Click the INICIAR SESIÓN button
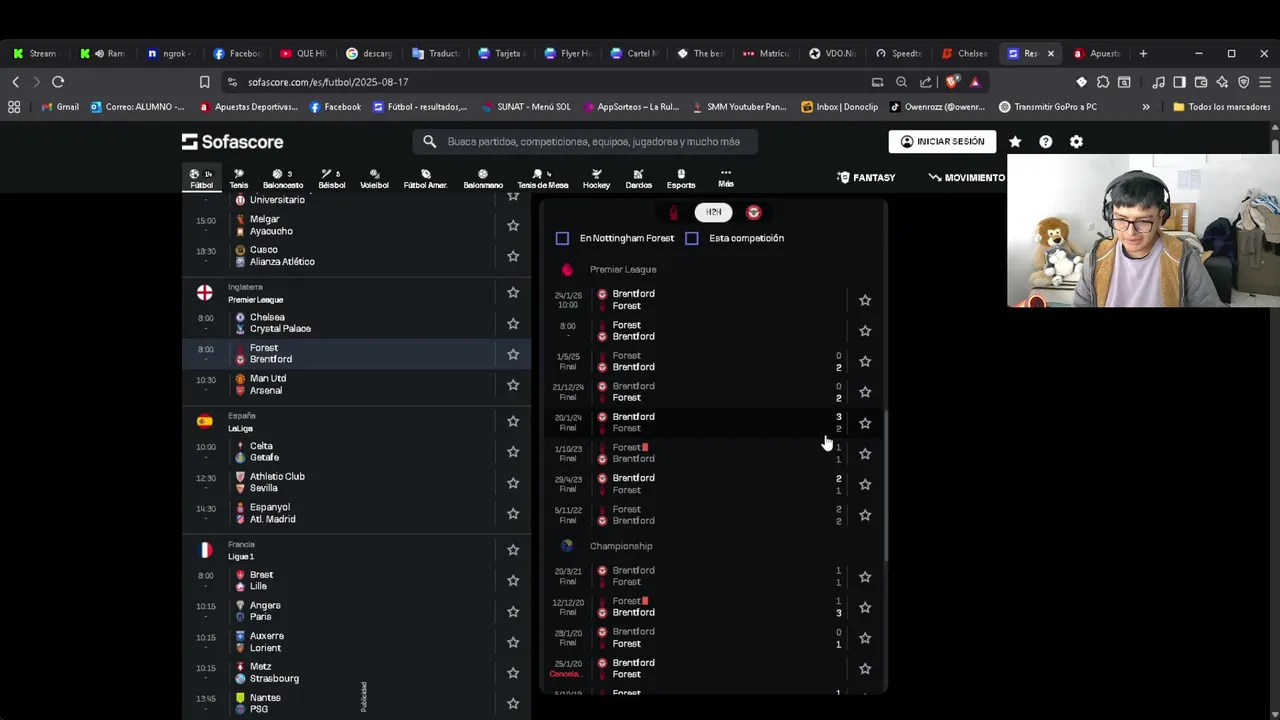1280x720 pixels. 942,142
